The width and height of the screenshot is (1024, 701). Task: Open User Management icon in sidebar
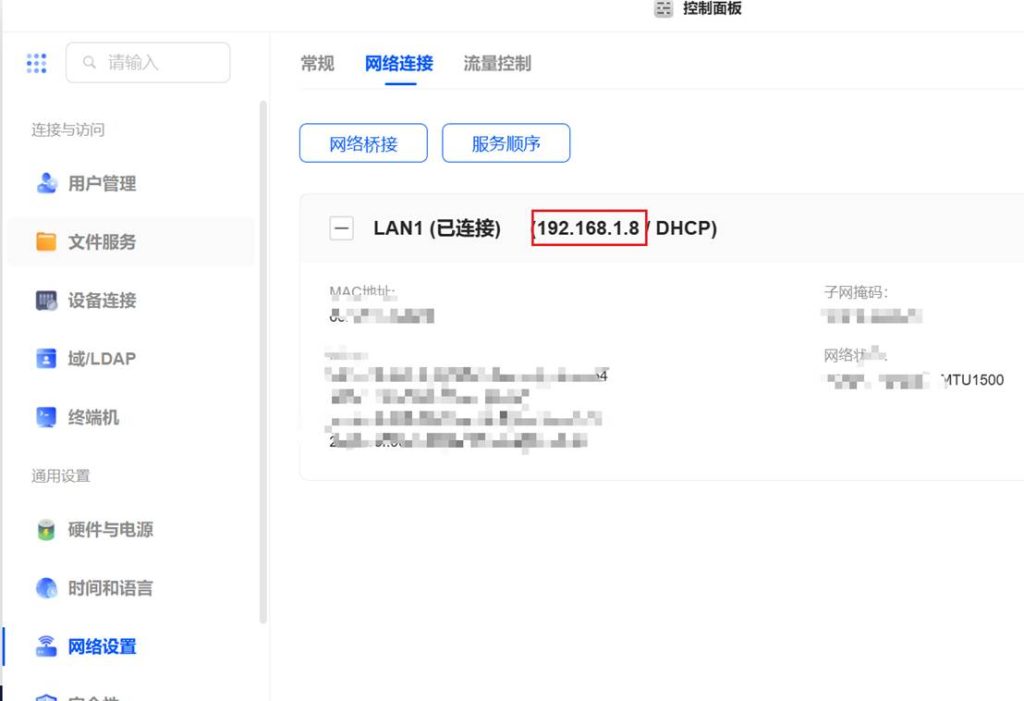[46, 183]
